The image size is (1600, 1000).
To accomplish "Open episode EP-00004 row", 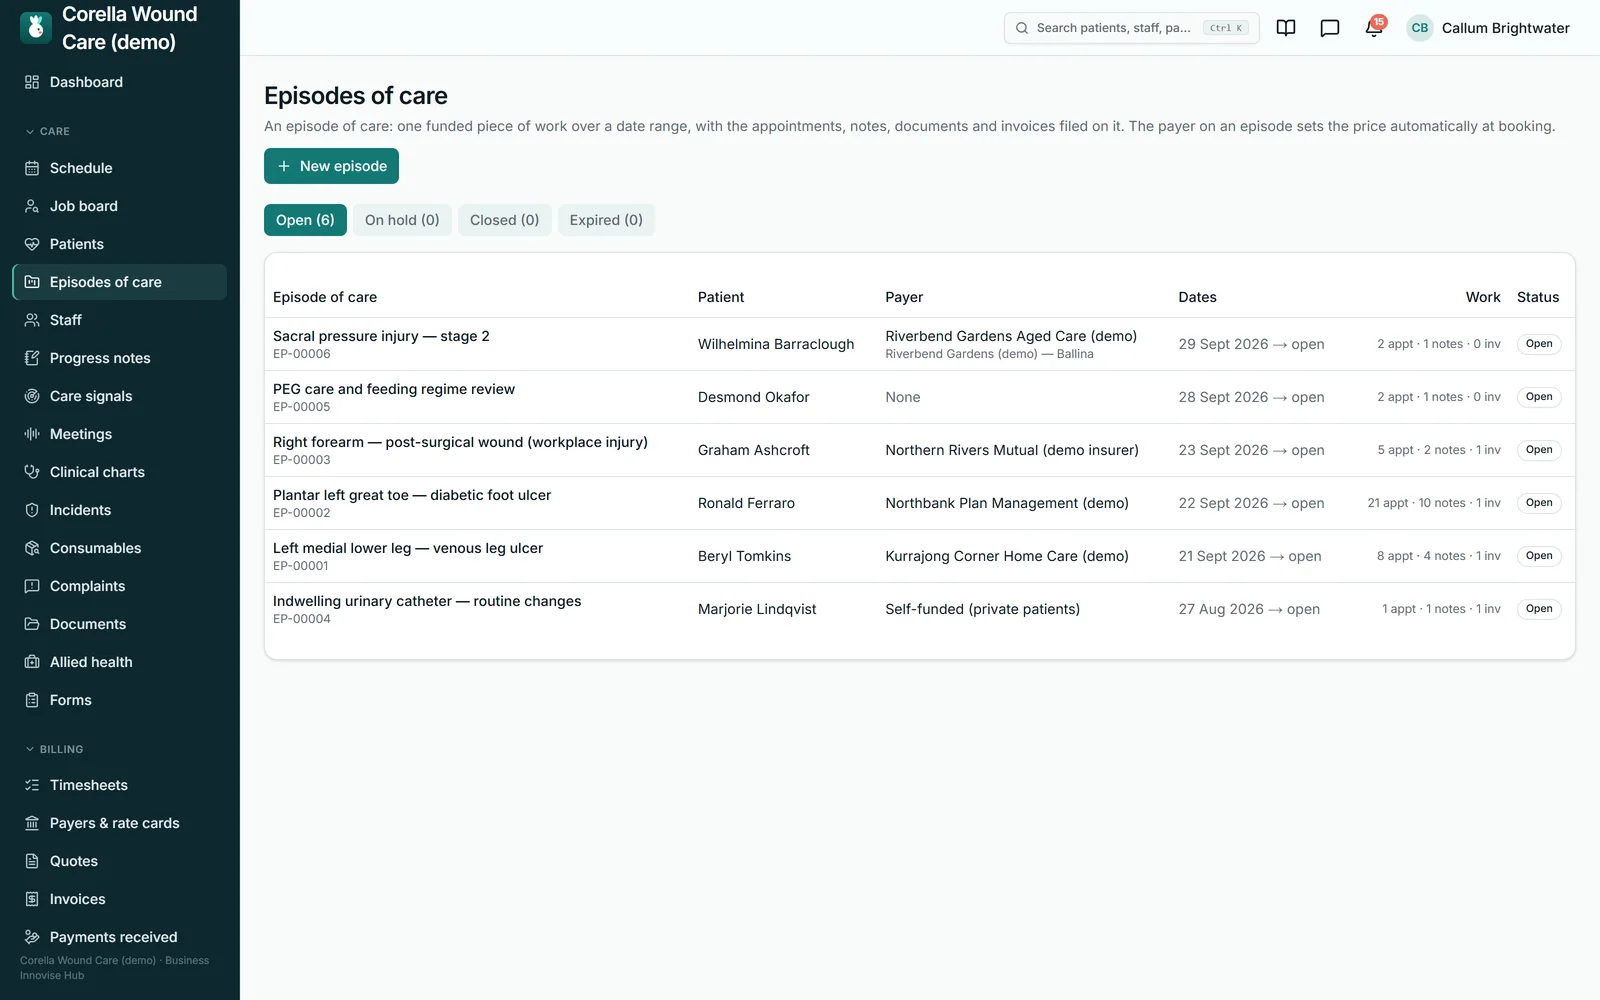I will pos(920,609).
